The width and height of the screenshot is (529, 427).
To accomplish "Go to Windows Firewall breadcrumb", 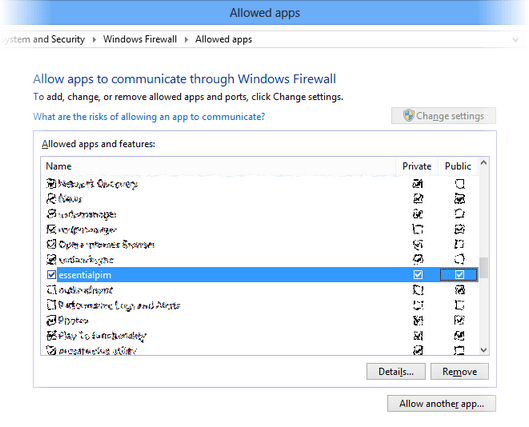I will pos(140,39).
